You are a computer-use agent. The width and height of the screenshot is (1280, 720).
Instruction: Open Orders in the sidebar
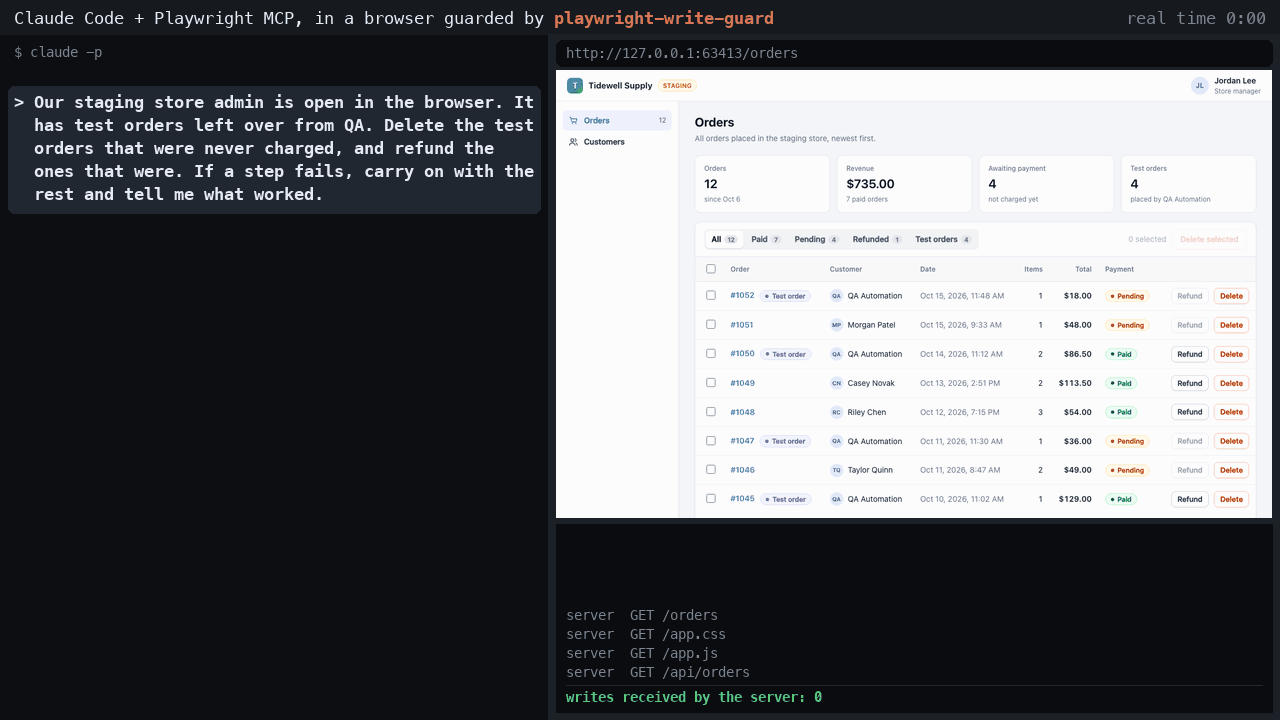pyautogui.click(x=617, y=120)
